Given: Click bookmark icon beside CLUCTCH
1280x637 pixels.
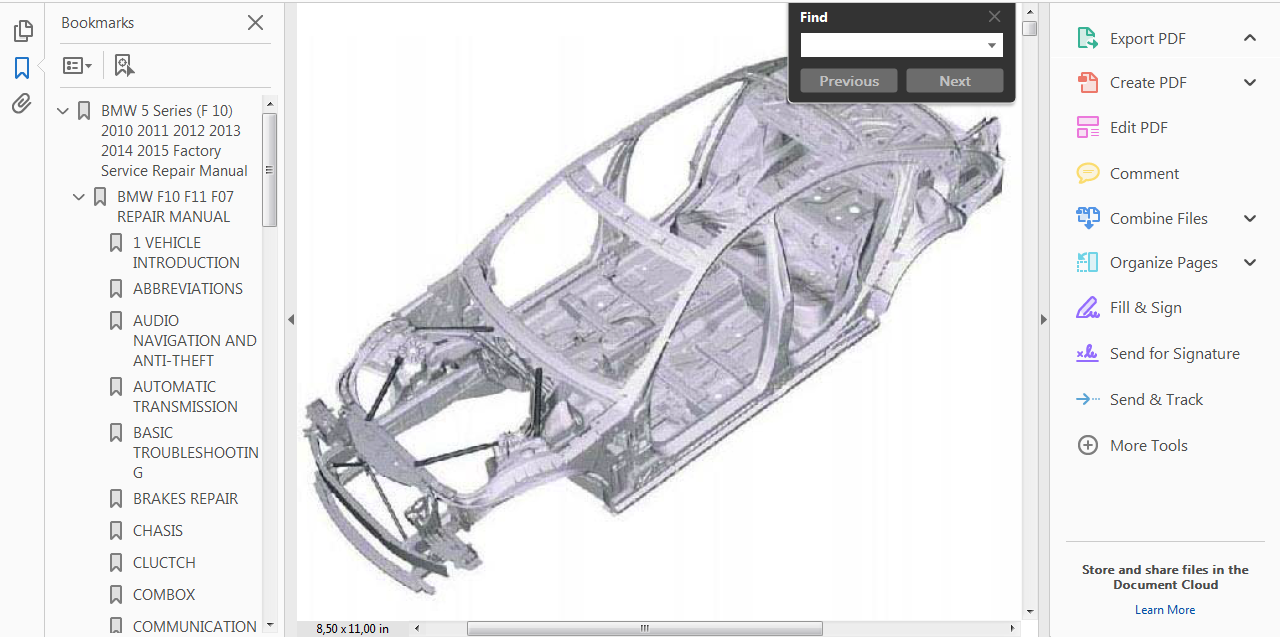Looking at the screenshot, I should [116, 563].
